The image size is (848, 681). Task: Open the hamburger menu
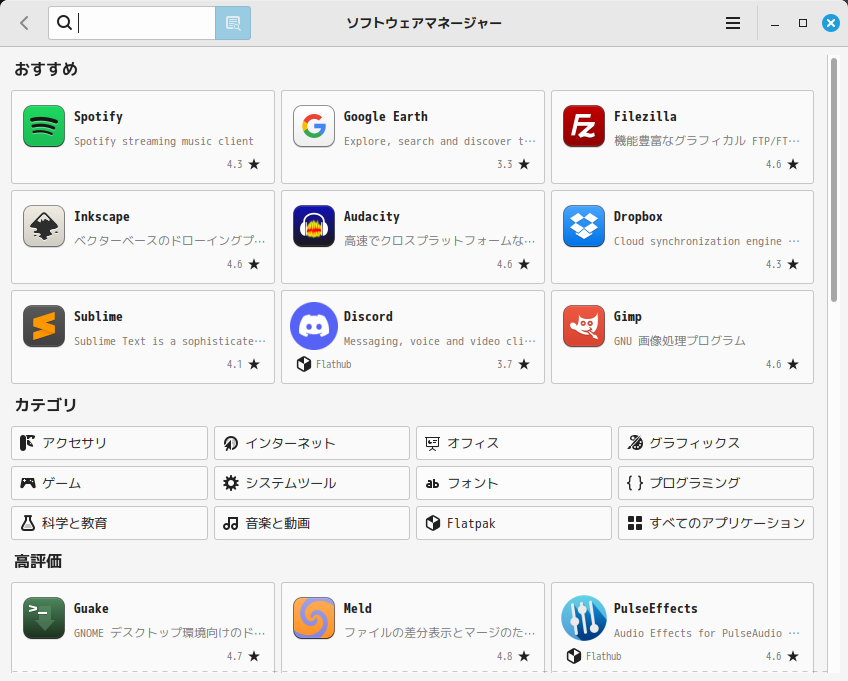733,22
